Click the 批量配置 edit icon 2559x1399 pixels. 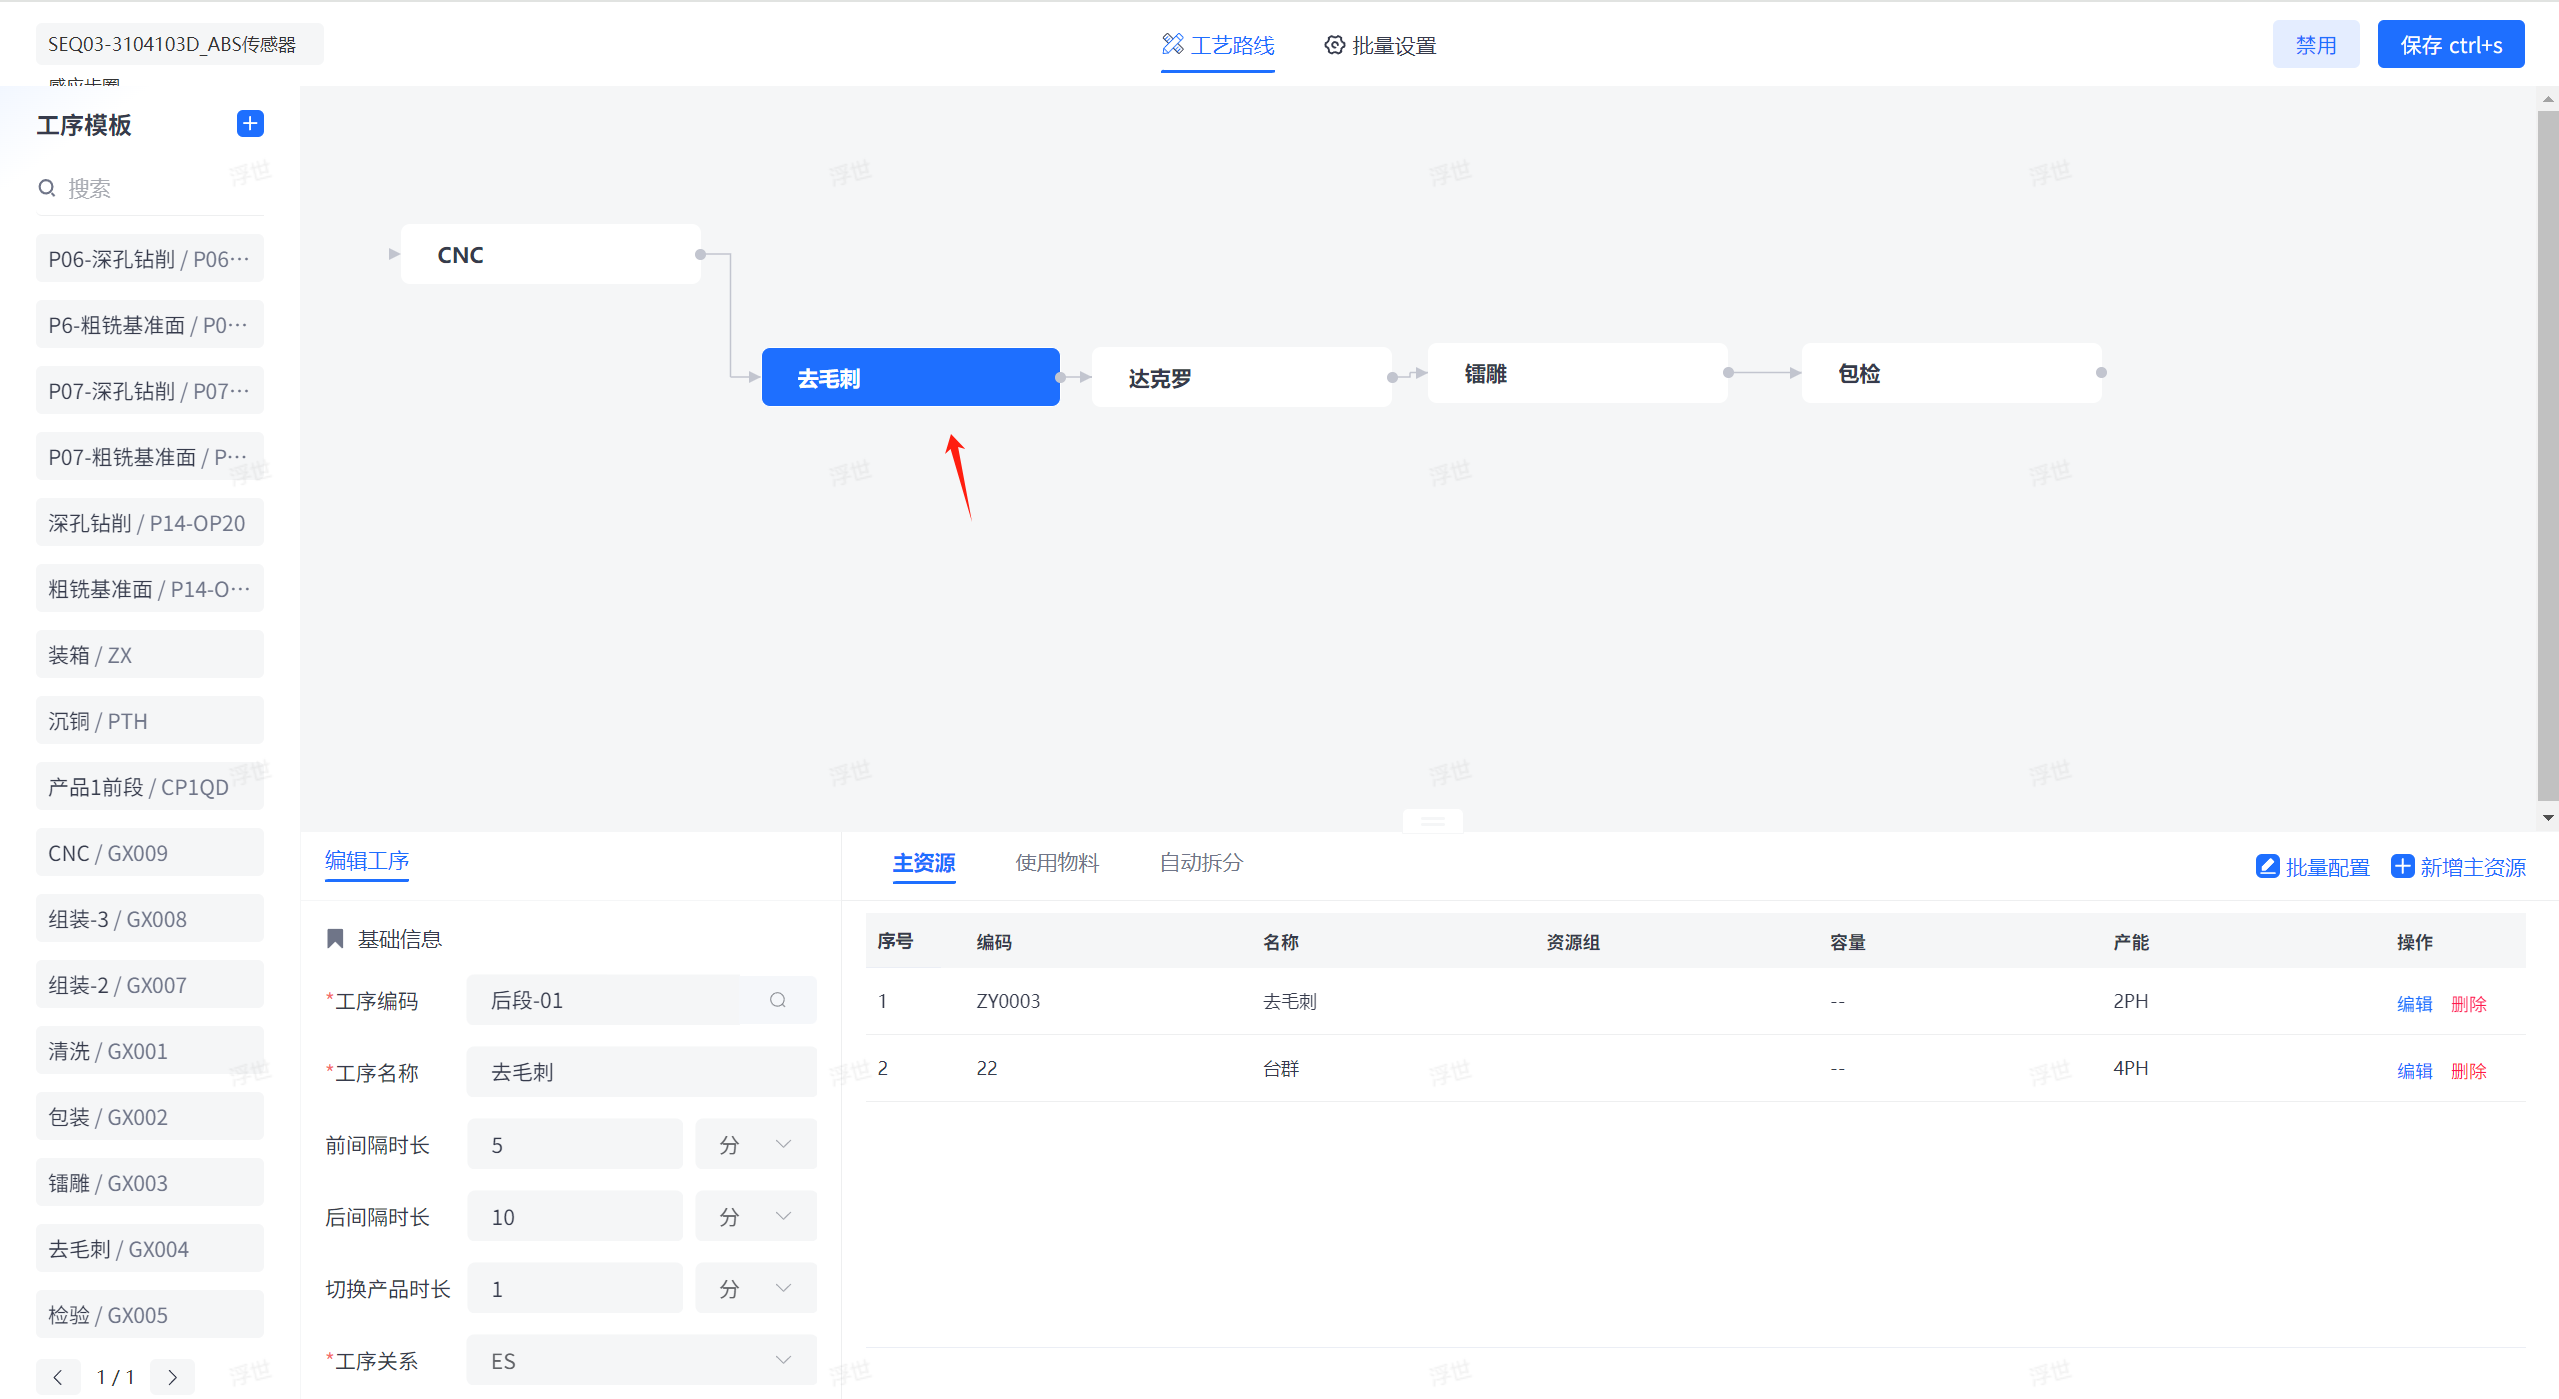2267,866
